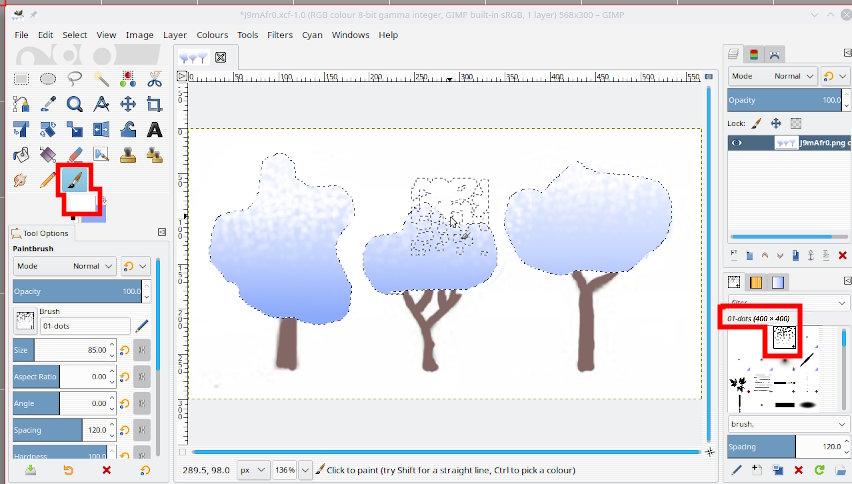The height and width of the screenshot is (484, 852).
Task: Click the Move tool in toolbox
Action: coord(128,104)
